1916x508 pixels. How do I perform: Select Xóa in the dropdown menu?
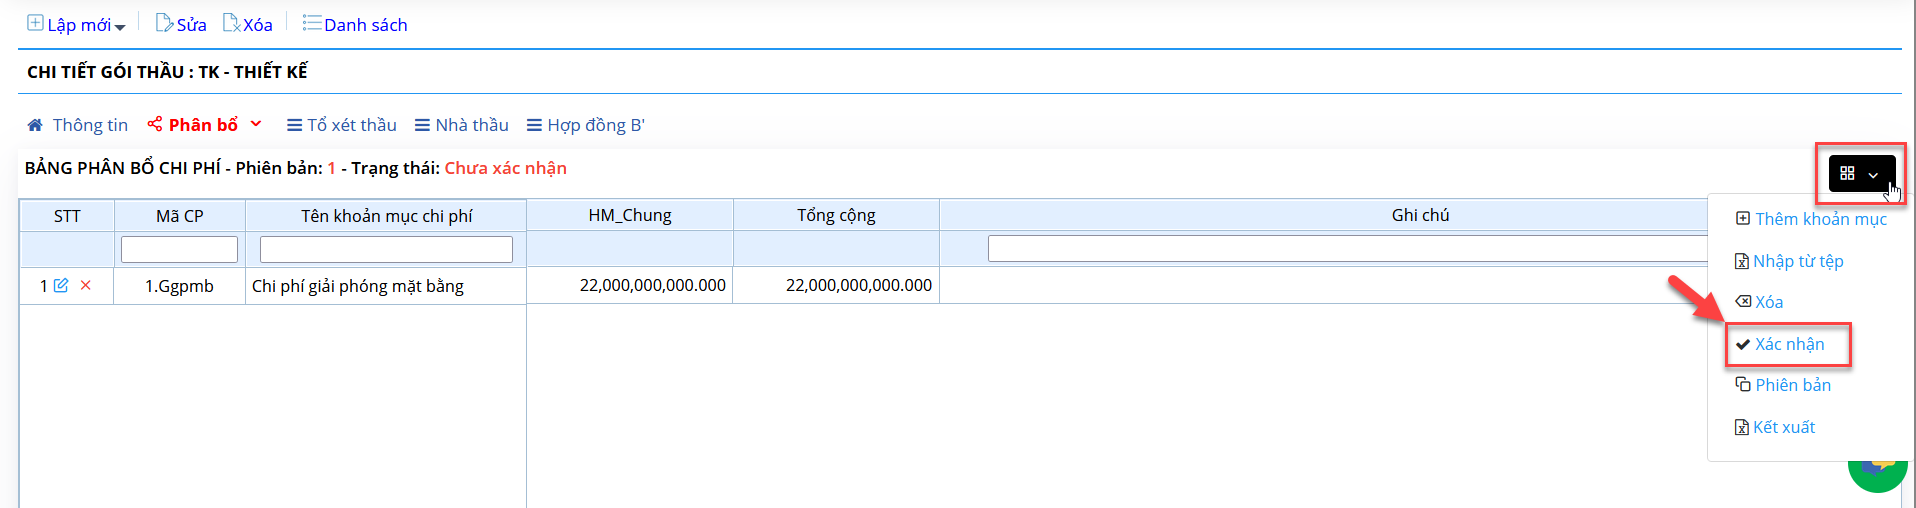click(1759, 302)
